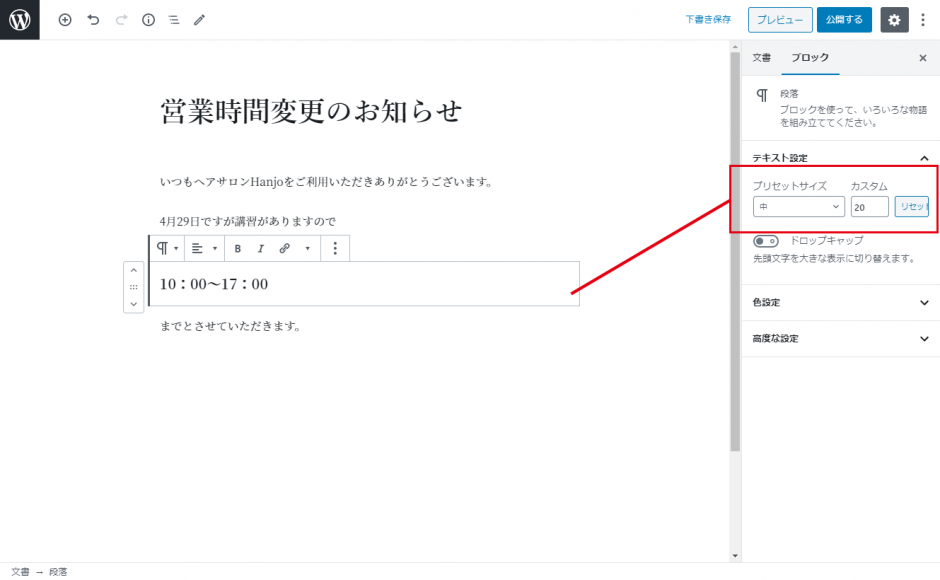
Task: Click the WordPress logo icon
Action: [x=20, y=20]
